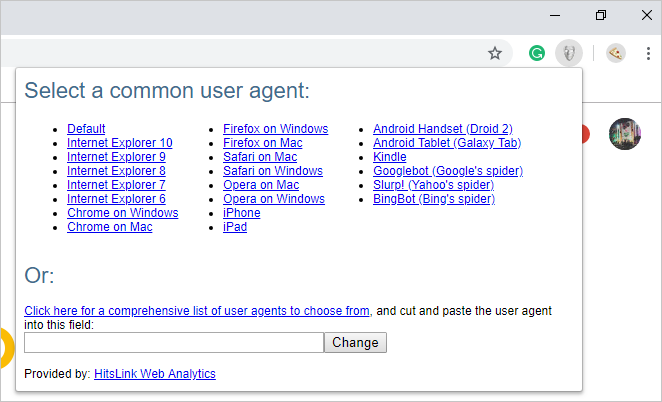The width and height of the screenshot is (662, 402).
Task: Select the Default user agent
Action: (x=86, y=129)
